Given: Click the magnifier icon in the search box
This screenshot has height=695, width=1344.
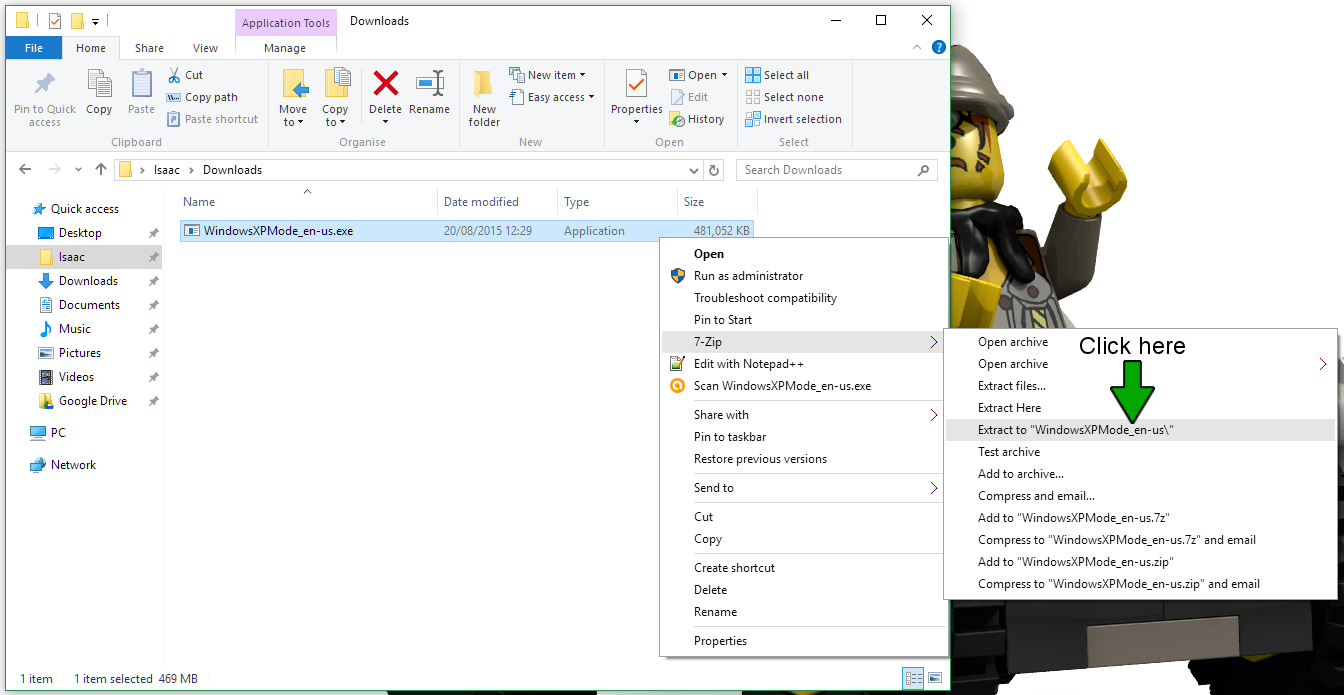Looking at the screenshot, I should pos(923,170).
